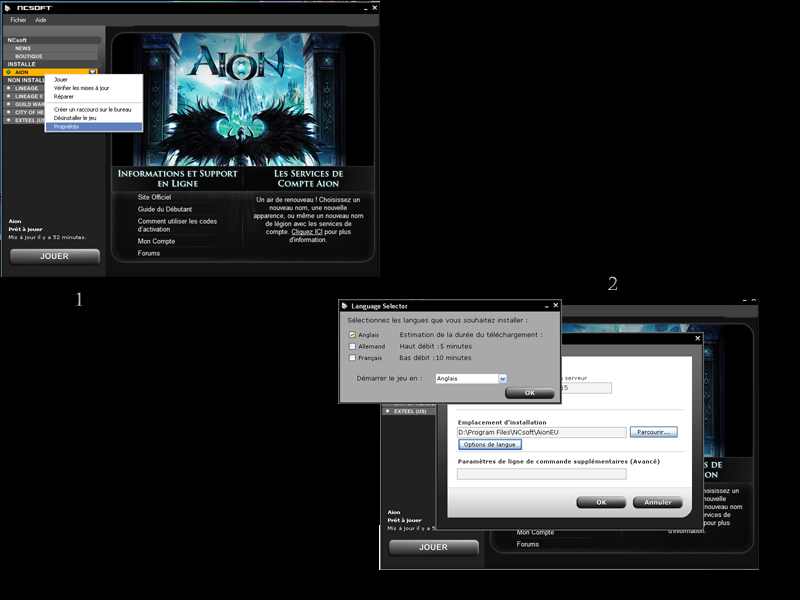
Task: Open Mon Compte beside the Cliquez ICI text
Action: (x=156, y=241)
